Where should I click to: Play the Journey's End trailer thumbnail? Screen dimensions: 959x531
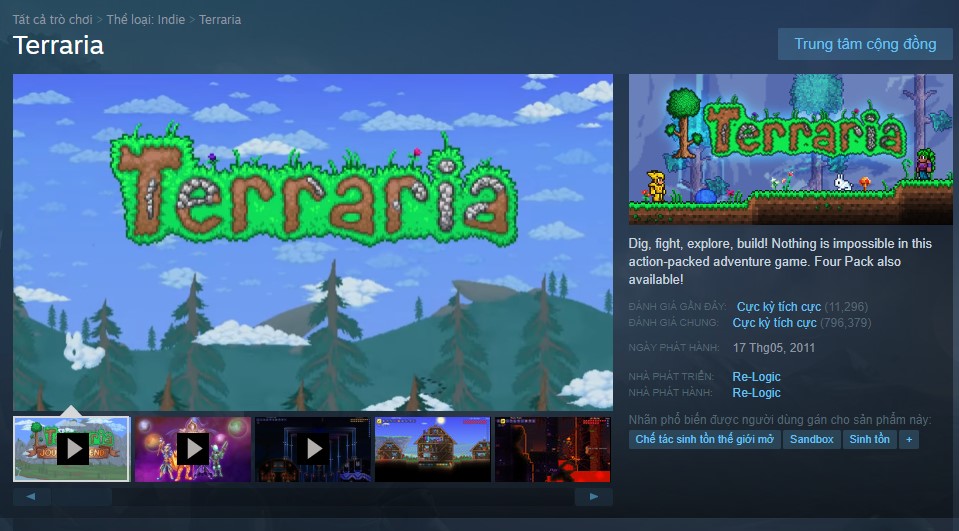coord(72,449)
